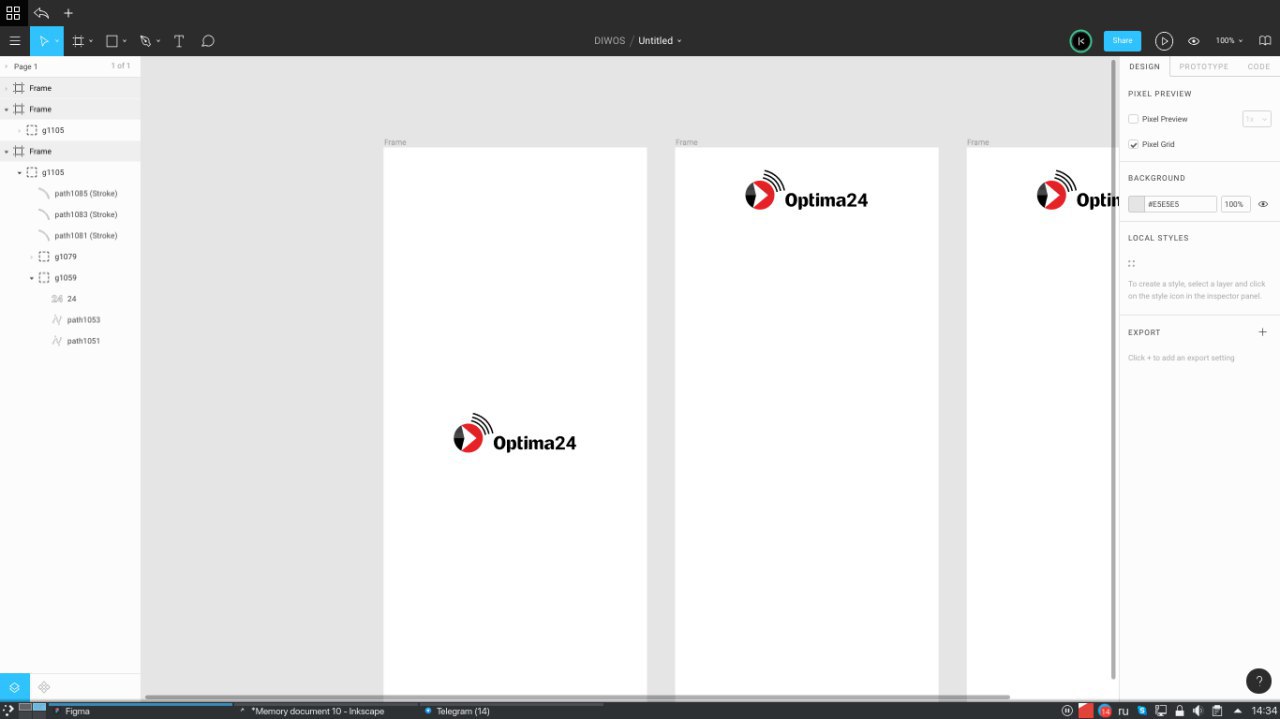Click the background color swatch
This screenshot has height=719, width=1280.
pos(1136,204)
